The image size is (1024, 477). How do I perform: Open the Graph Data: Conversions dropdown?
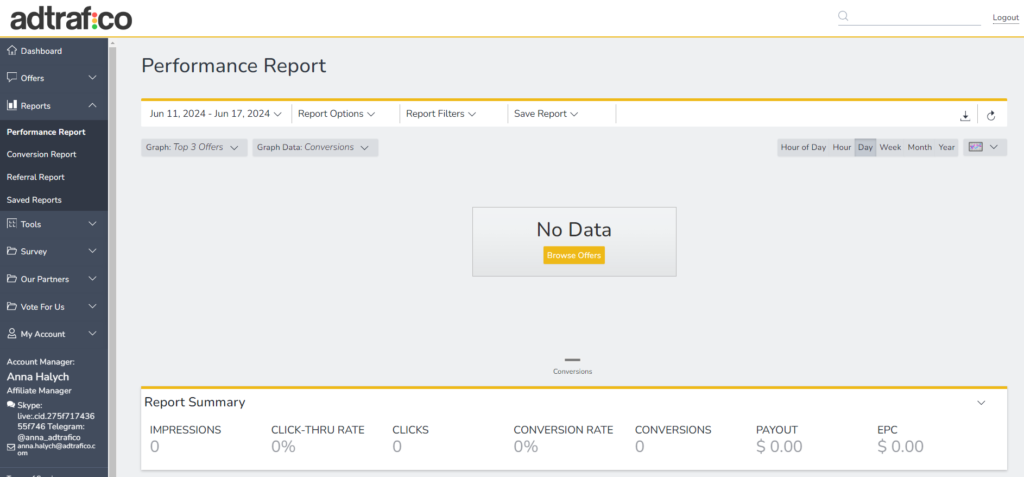pyautogui.click(x=315, y=148)
